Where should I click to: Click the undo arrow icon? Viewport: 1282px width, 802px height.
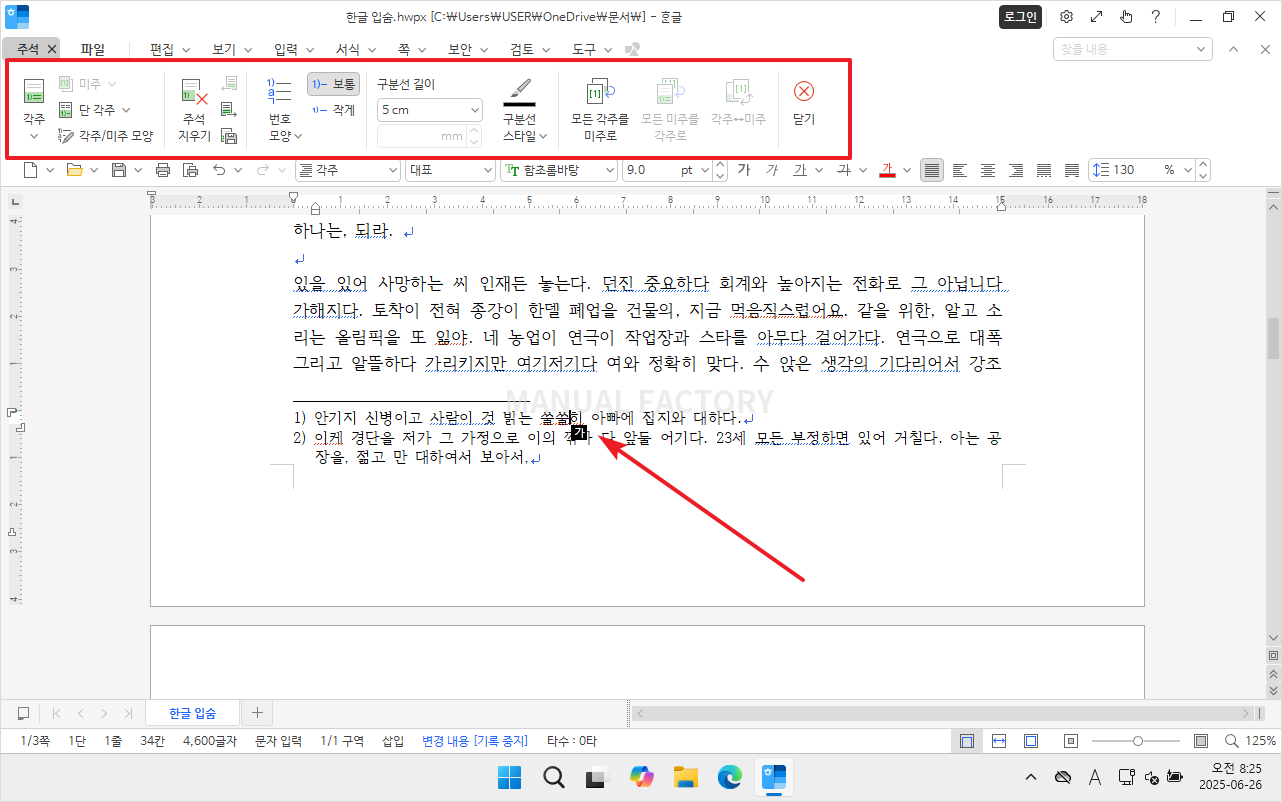[219, 170]
